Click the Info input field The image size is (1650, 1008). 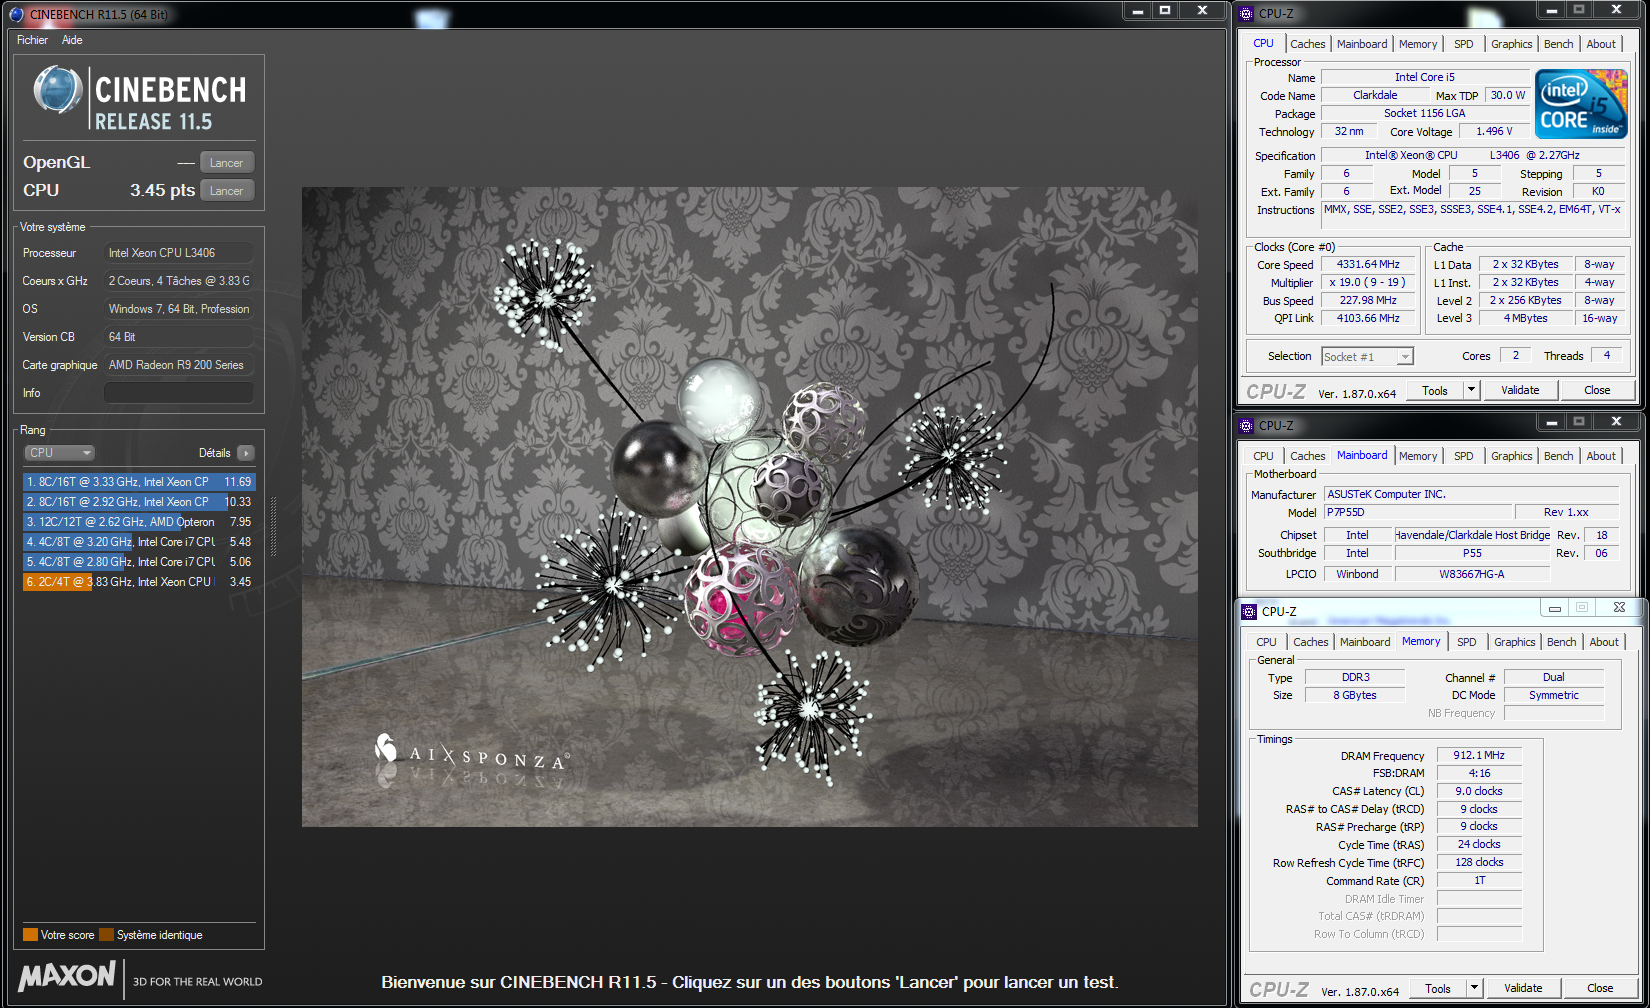(179, 393)
